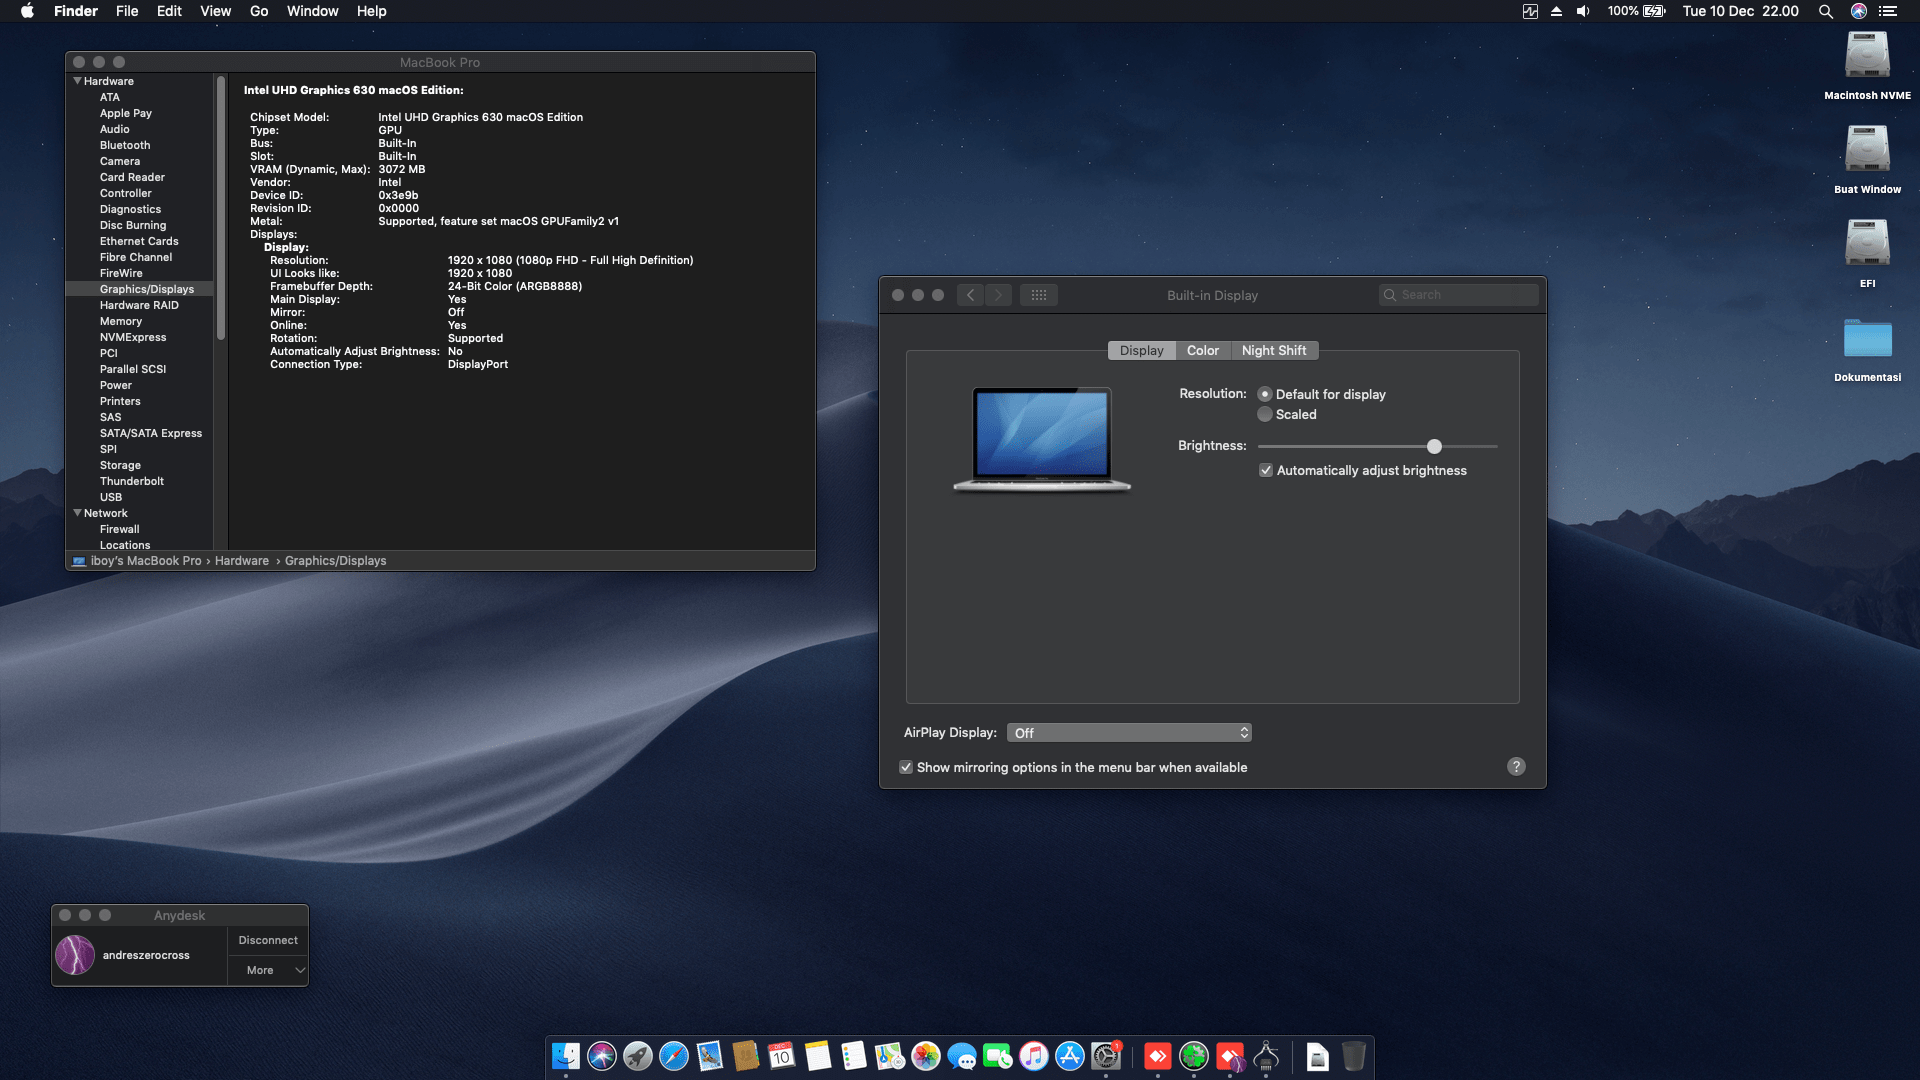
Task: Expand the More options in Anydesk
Action: 267,970
